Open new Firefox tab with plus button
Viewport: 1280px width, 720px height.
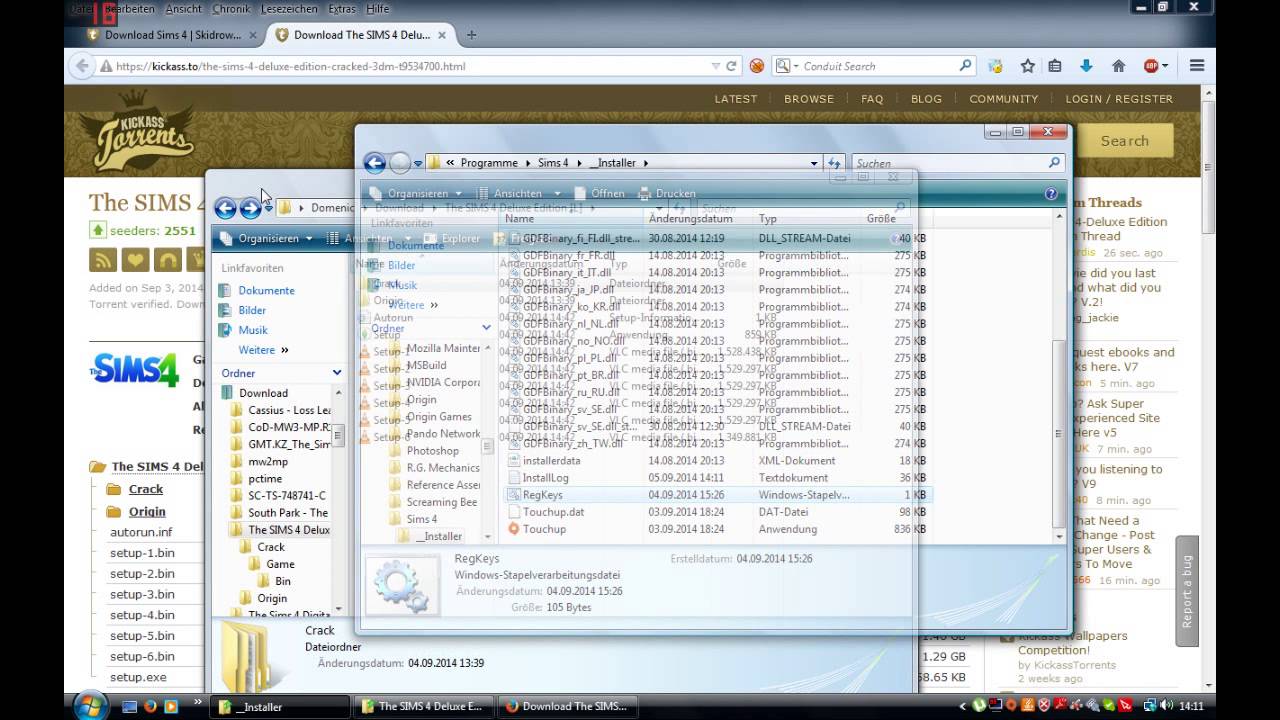[471, 34]
